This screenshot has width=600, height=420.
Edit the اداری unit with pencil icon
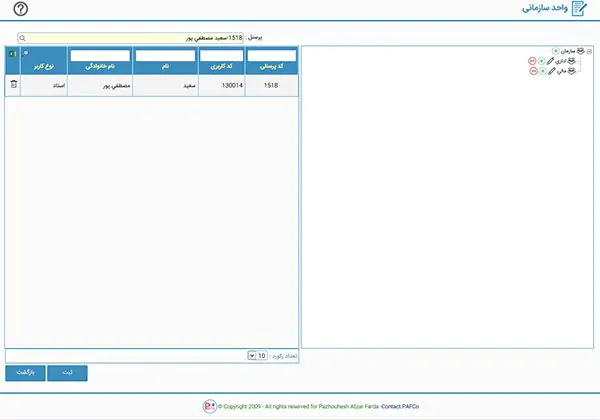(550, 61)
